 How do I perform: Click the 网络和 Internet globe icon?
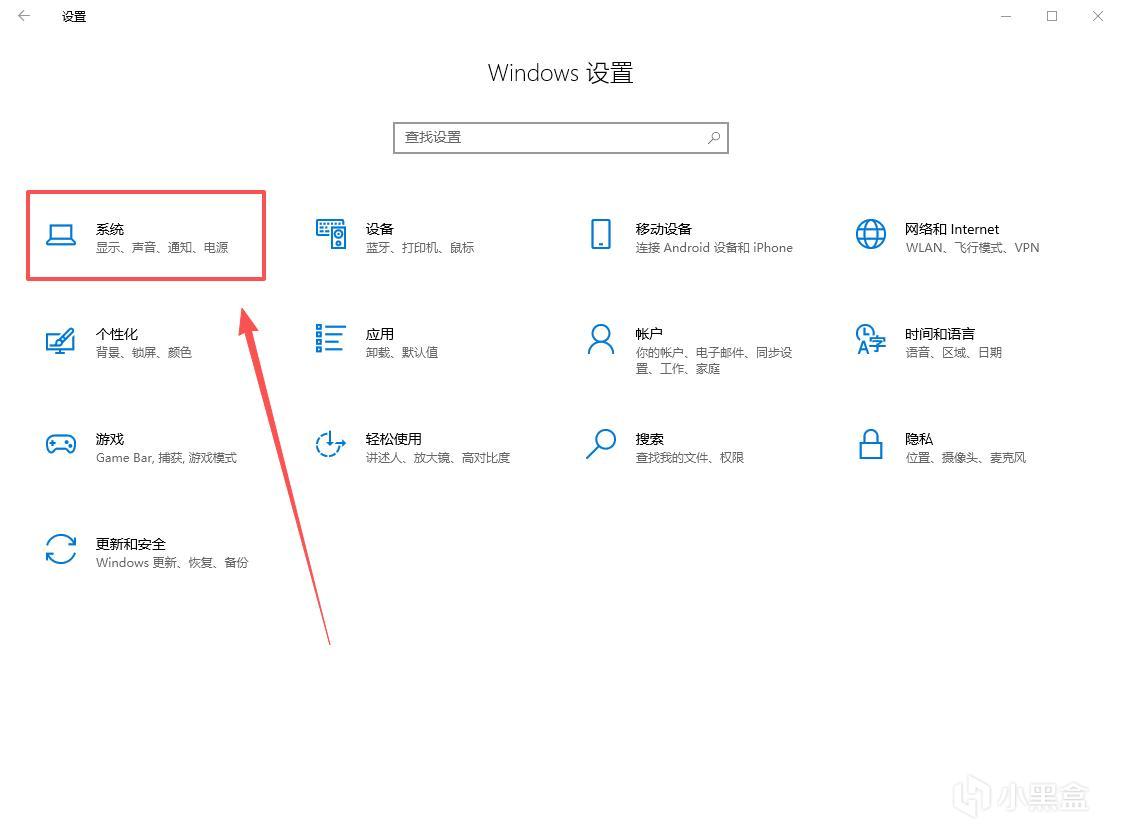pyautogui.click(x=871, y=234)
